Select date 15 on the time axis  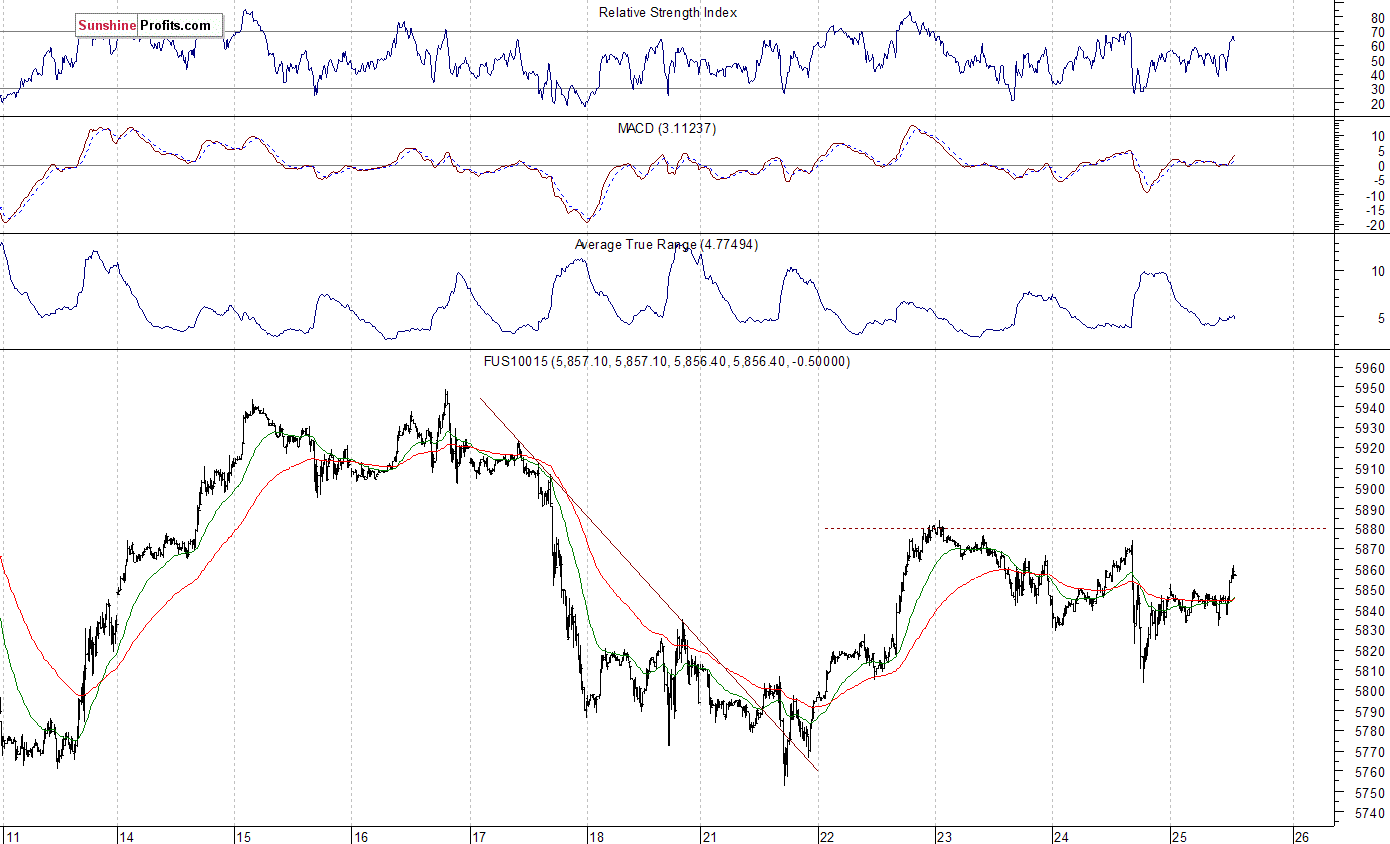point(243,836)
